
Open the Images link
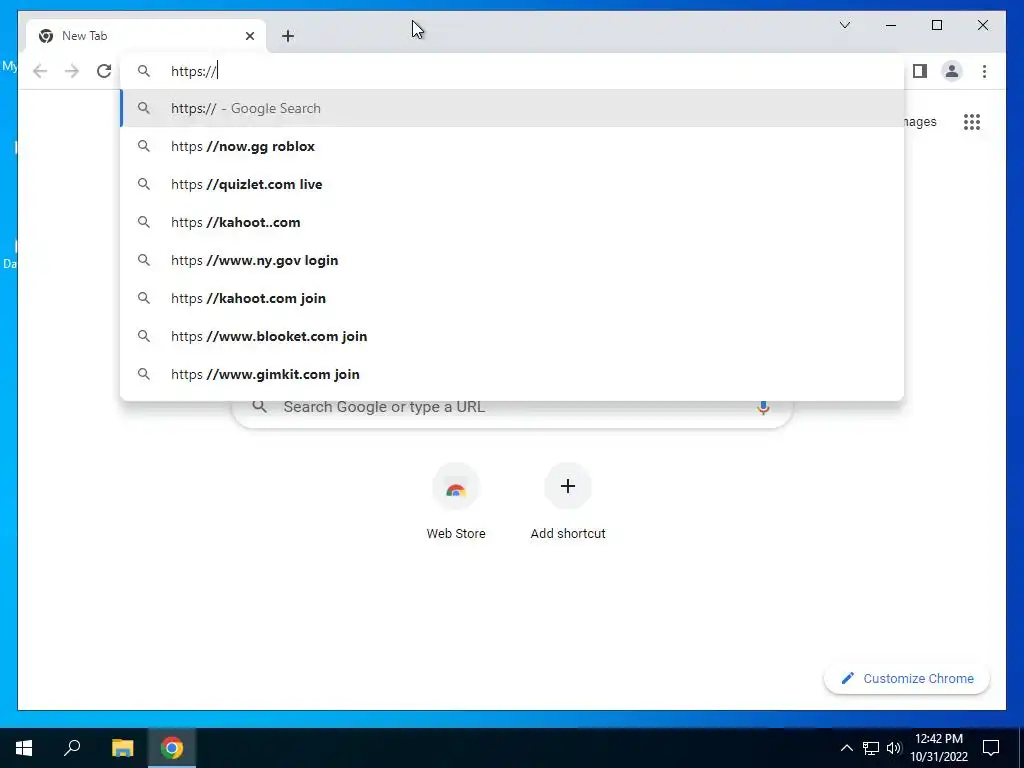pos(921,121)
